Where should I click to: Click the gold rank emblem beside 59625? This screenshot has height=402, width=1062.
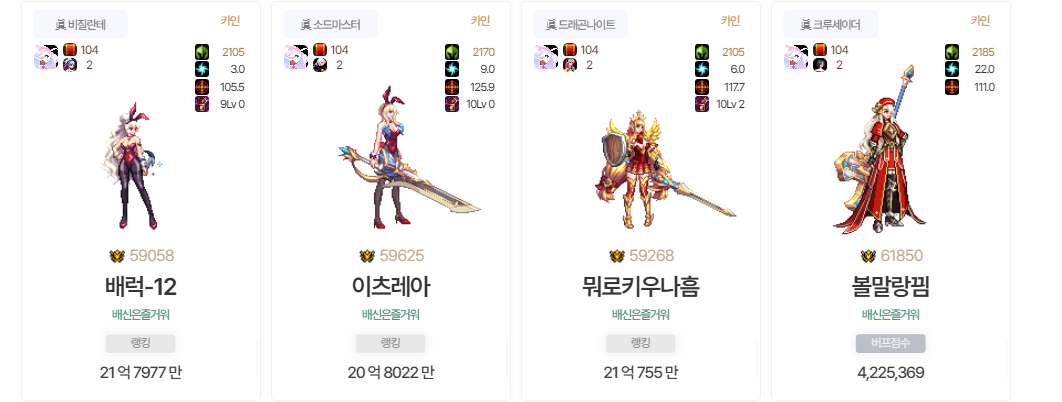tap(367, 256)
